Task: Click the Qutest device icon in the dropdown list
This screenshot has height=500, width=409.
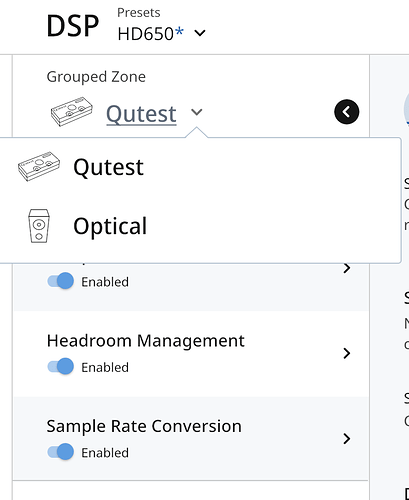Action: [x=39, y=166]
